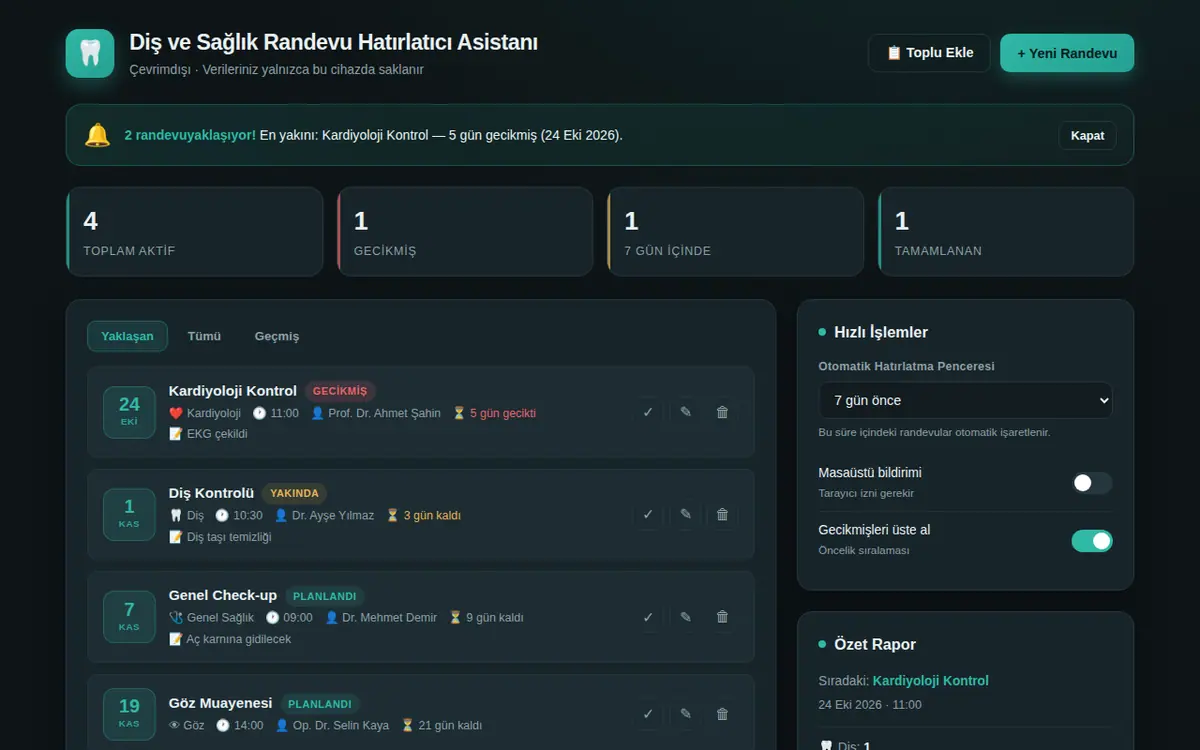Viewport: 1200px width, 750px height.
Task: Mark Kardiyoloji Kontrol as completed
Action: [x=648, y=412]
